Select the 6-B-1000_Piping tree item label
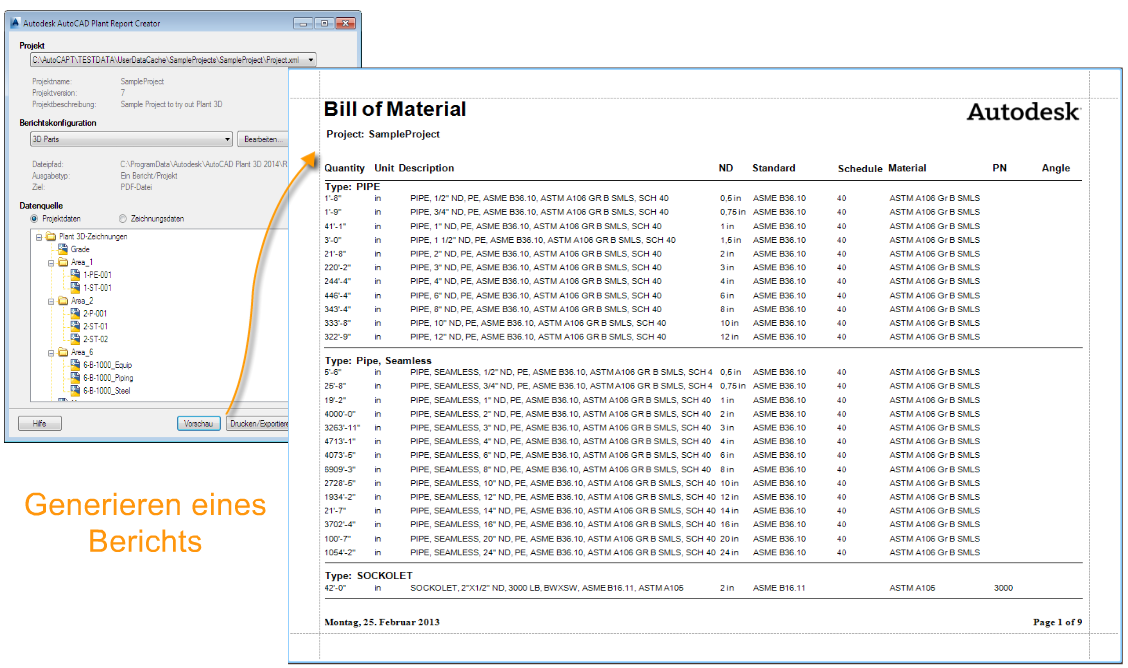The height and width of the screenshot is (668, 1128). pyautogui.click(x=108, y=378)
